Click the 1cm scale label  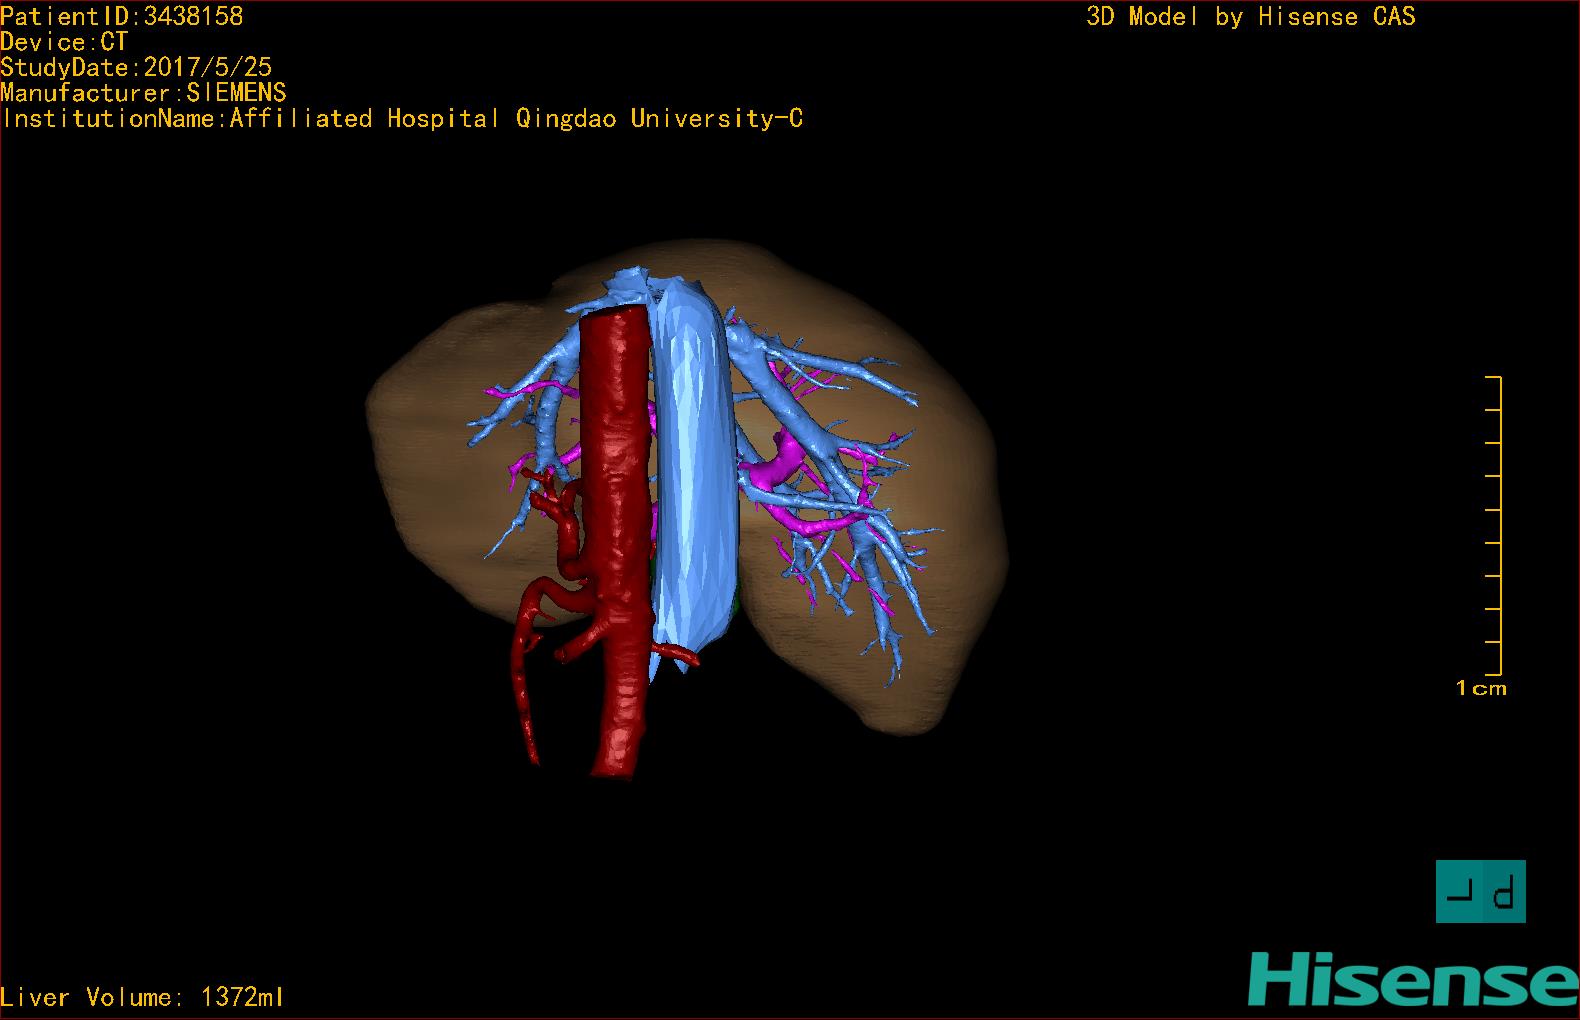pyautogui.click(x=1481, y=688)
